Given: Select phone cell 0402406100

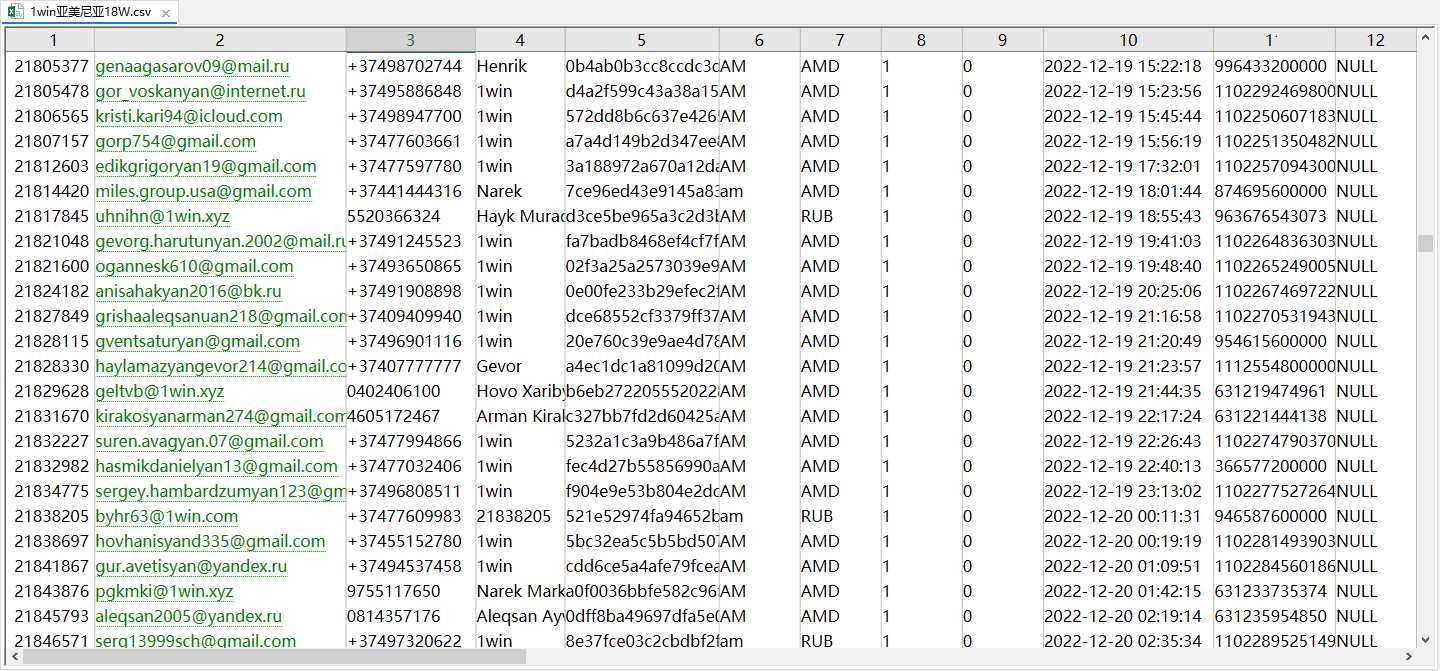Looking at the screenshot, I should [x=411, y=391].
